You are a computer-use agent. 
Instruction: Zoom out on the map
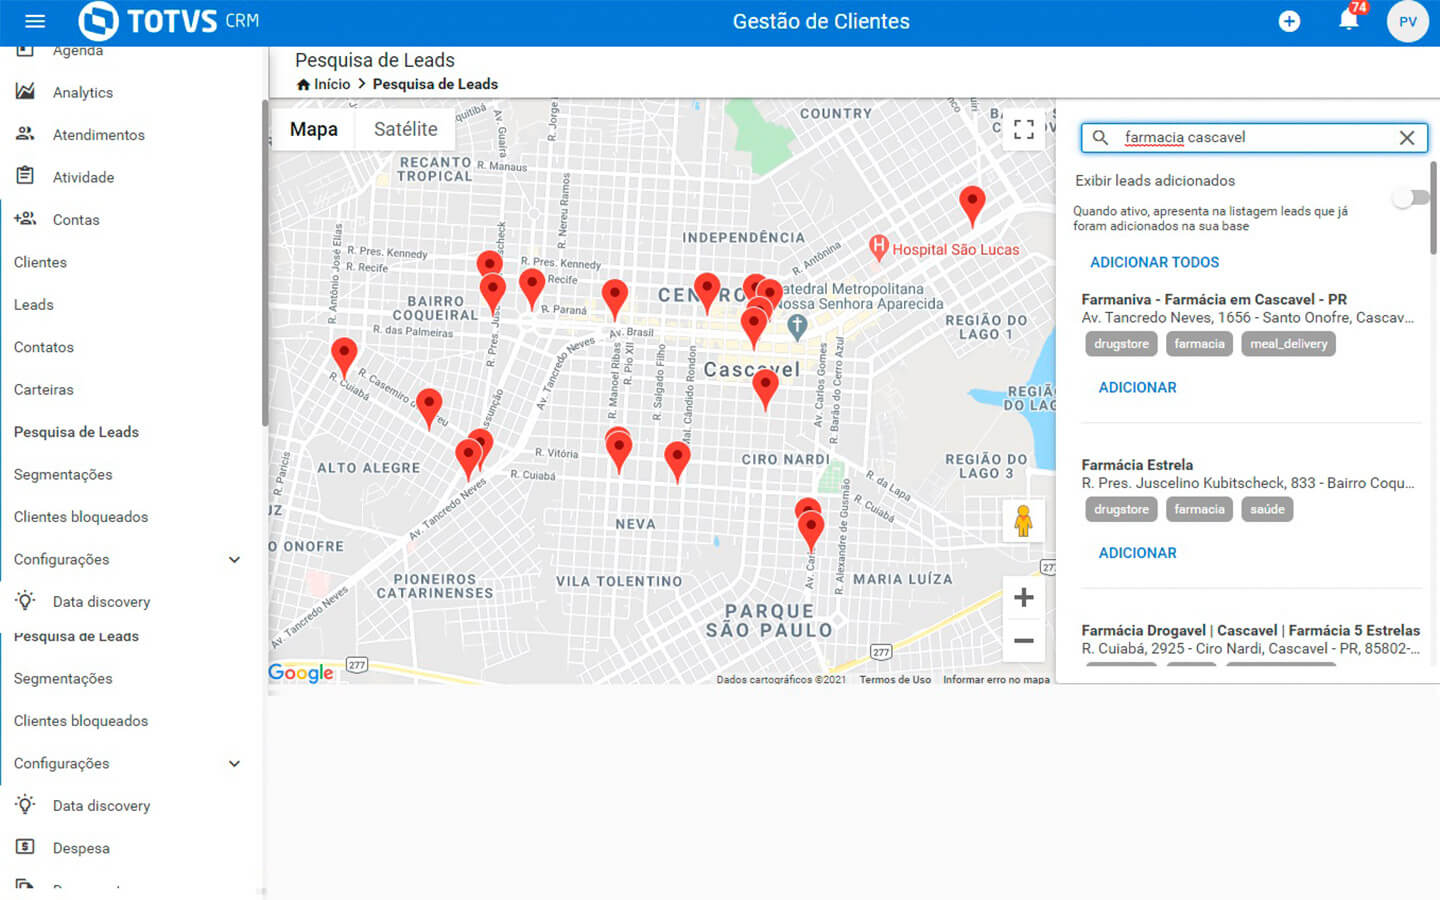[1023, 641]
